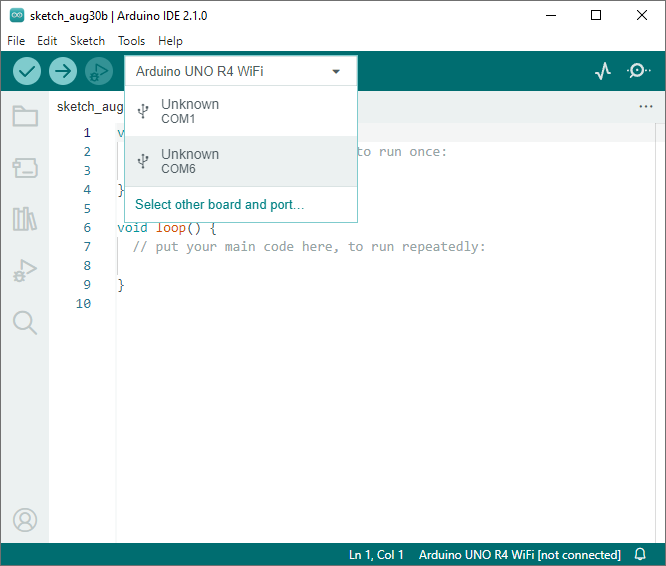Click the void loop() code line
Image resolution: width=666 pixels, height=566 pixels.
(x=167, y=228)
